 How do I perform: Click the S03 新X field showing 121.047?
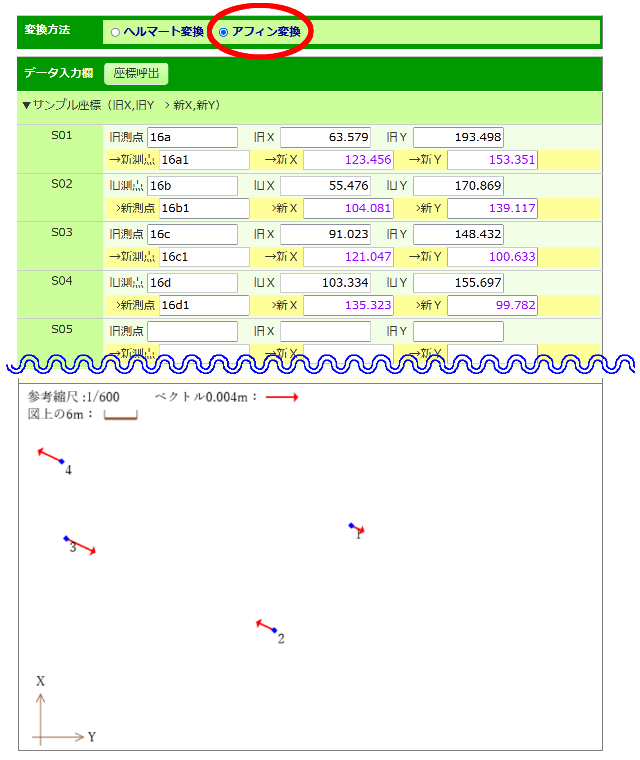pyautogui.click(x=349, y=257)
